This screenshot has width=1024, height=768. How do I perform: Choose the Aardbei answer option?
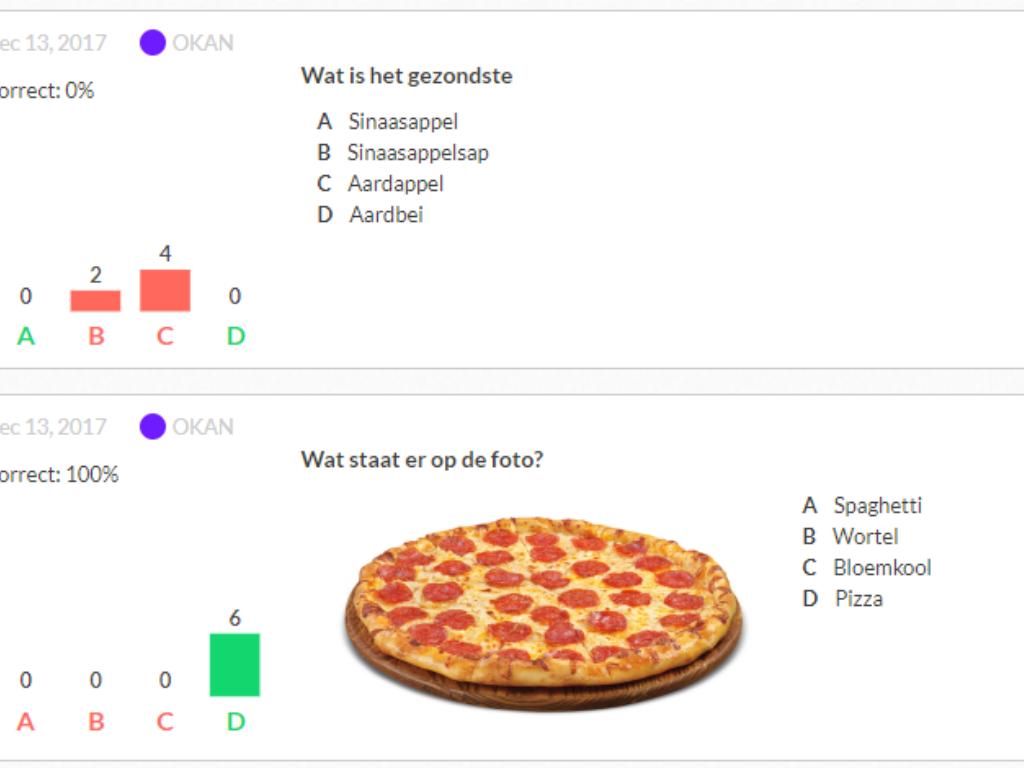[386, 215]
